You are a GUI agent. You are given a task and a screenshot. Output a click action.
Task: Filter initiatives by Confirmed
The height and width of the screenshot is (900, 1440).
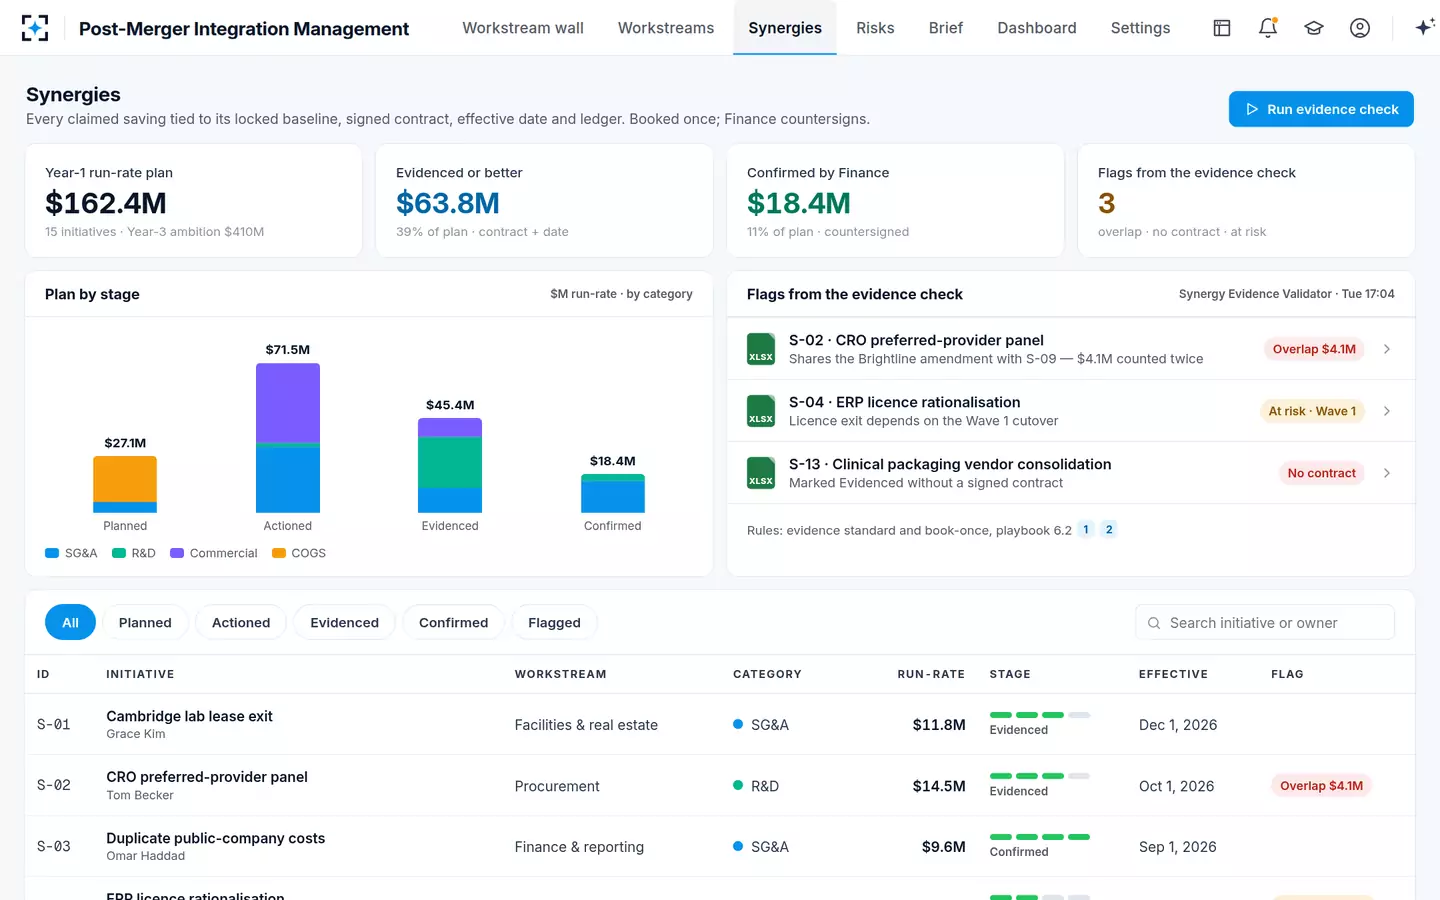454,622
